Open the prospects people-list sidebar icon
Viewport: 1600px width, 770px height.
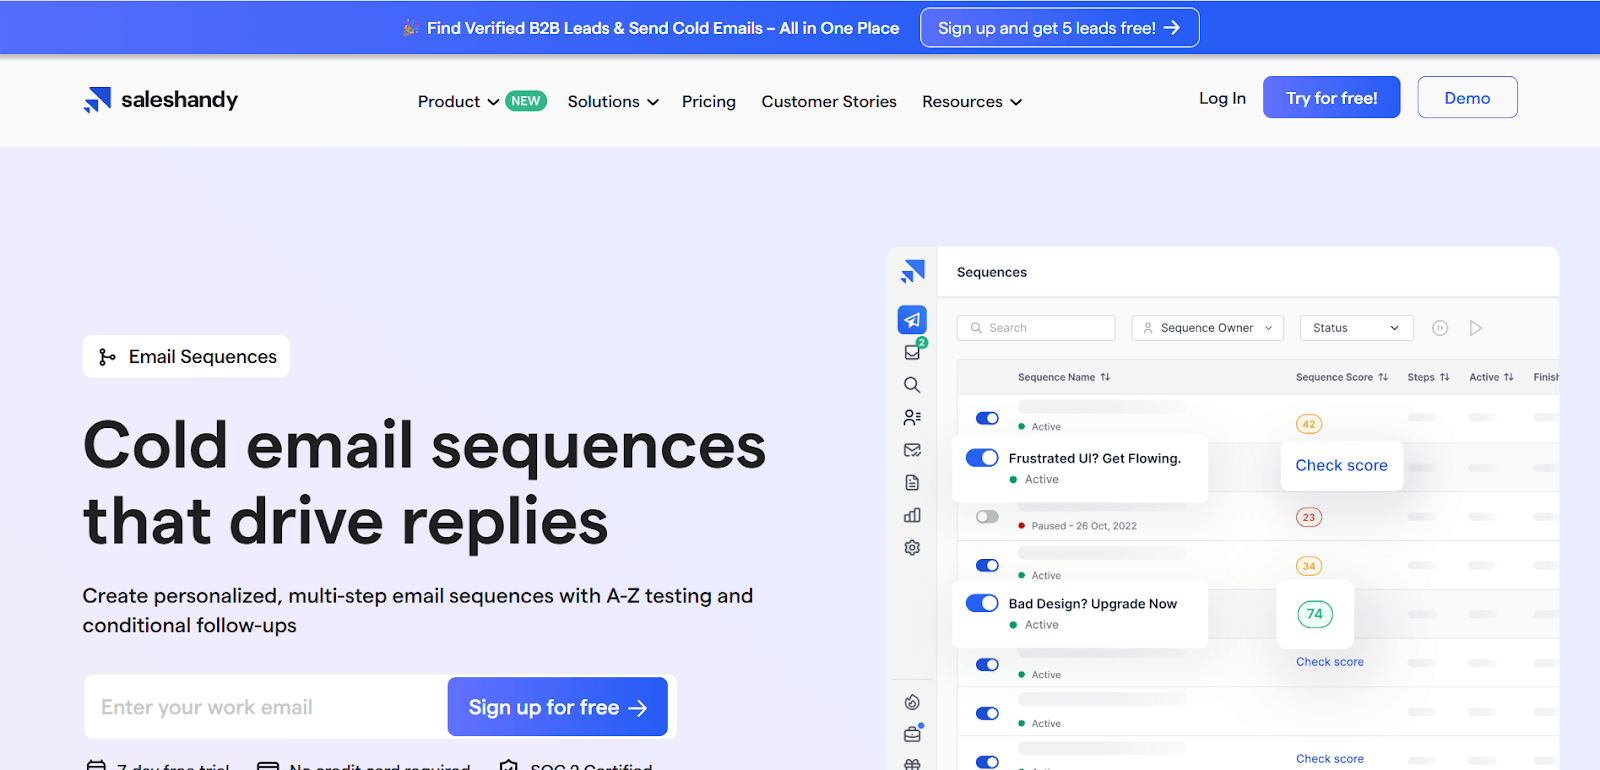[x=912, y=417]
